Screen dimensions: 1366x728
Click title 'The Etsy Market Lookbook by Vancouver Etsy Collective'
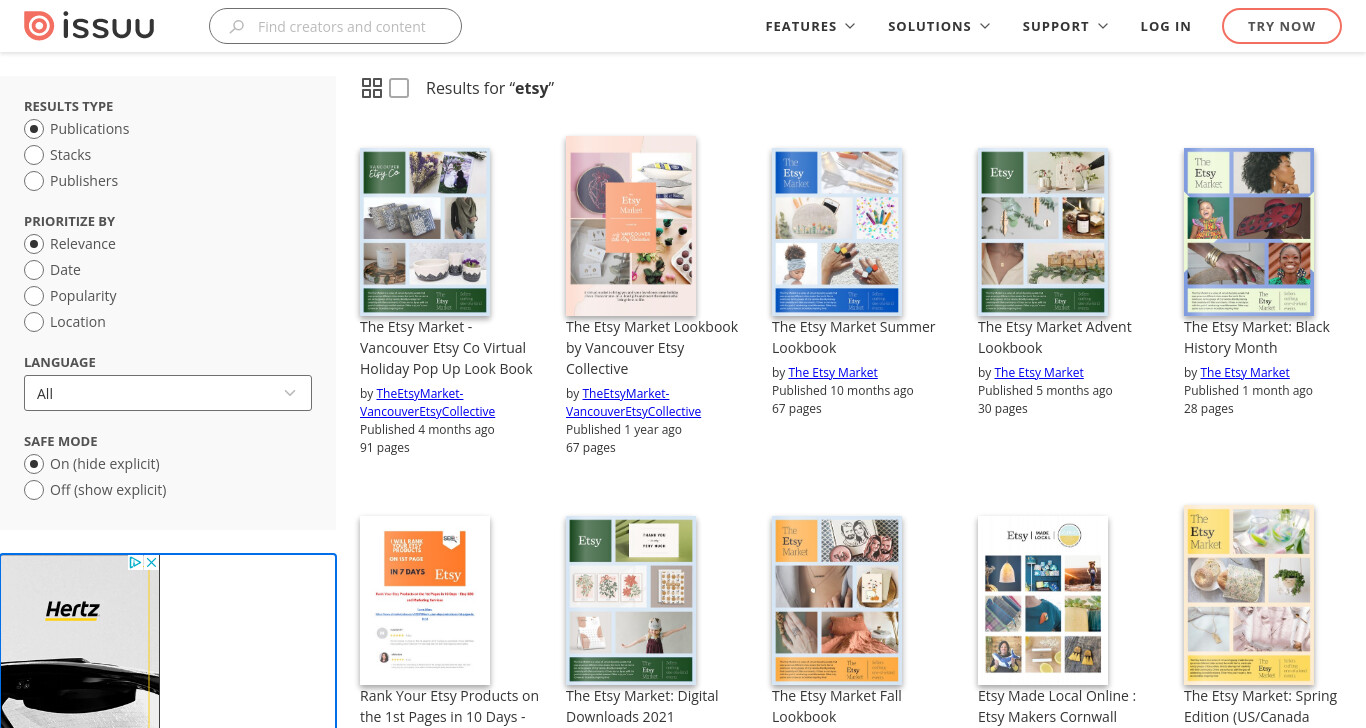tap(652, 347)
